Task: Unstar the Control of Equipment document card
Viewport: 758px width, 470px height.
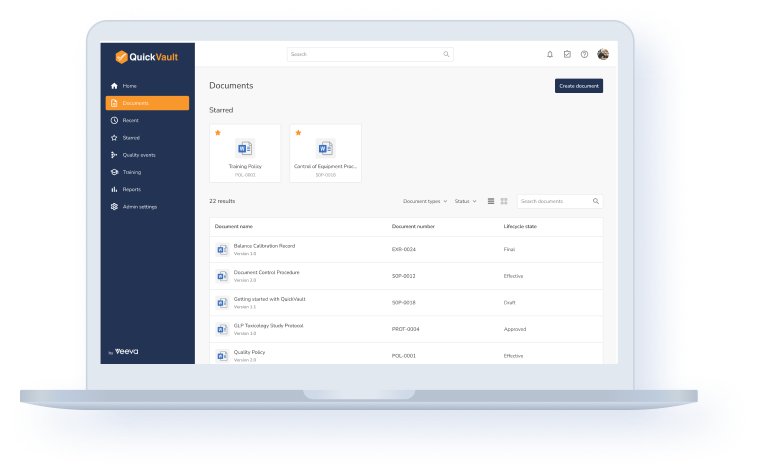Action: pos(298,132)
